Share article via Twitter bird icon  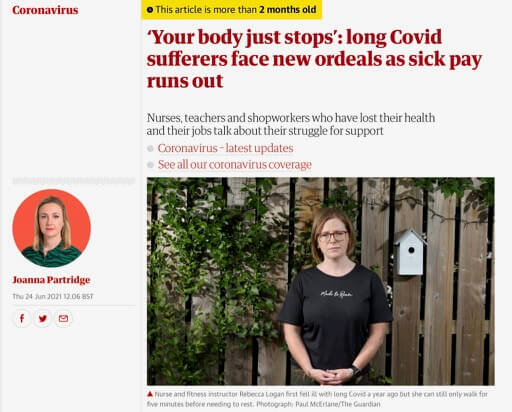(43, 318)
